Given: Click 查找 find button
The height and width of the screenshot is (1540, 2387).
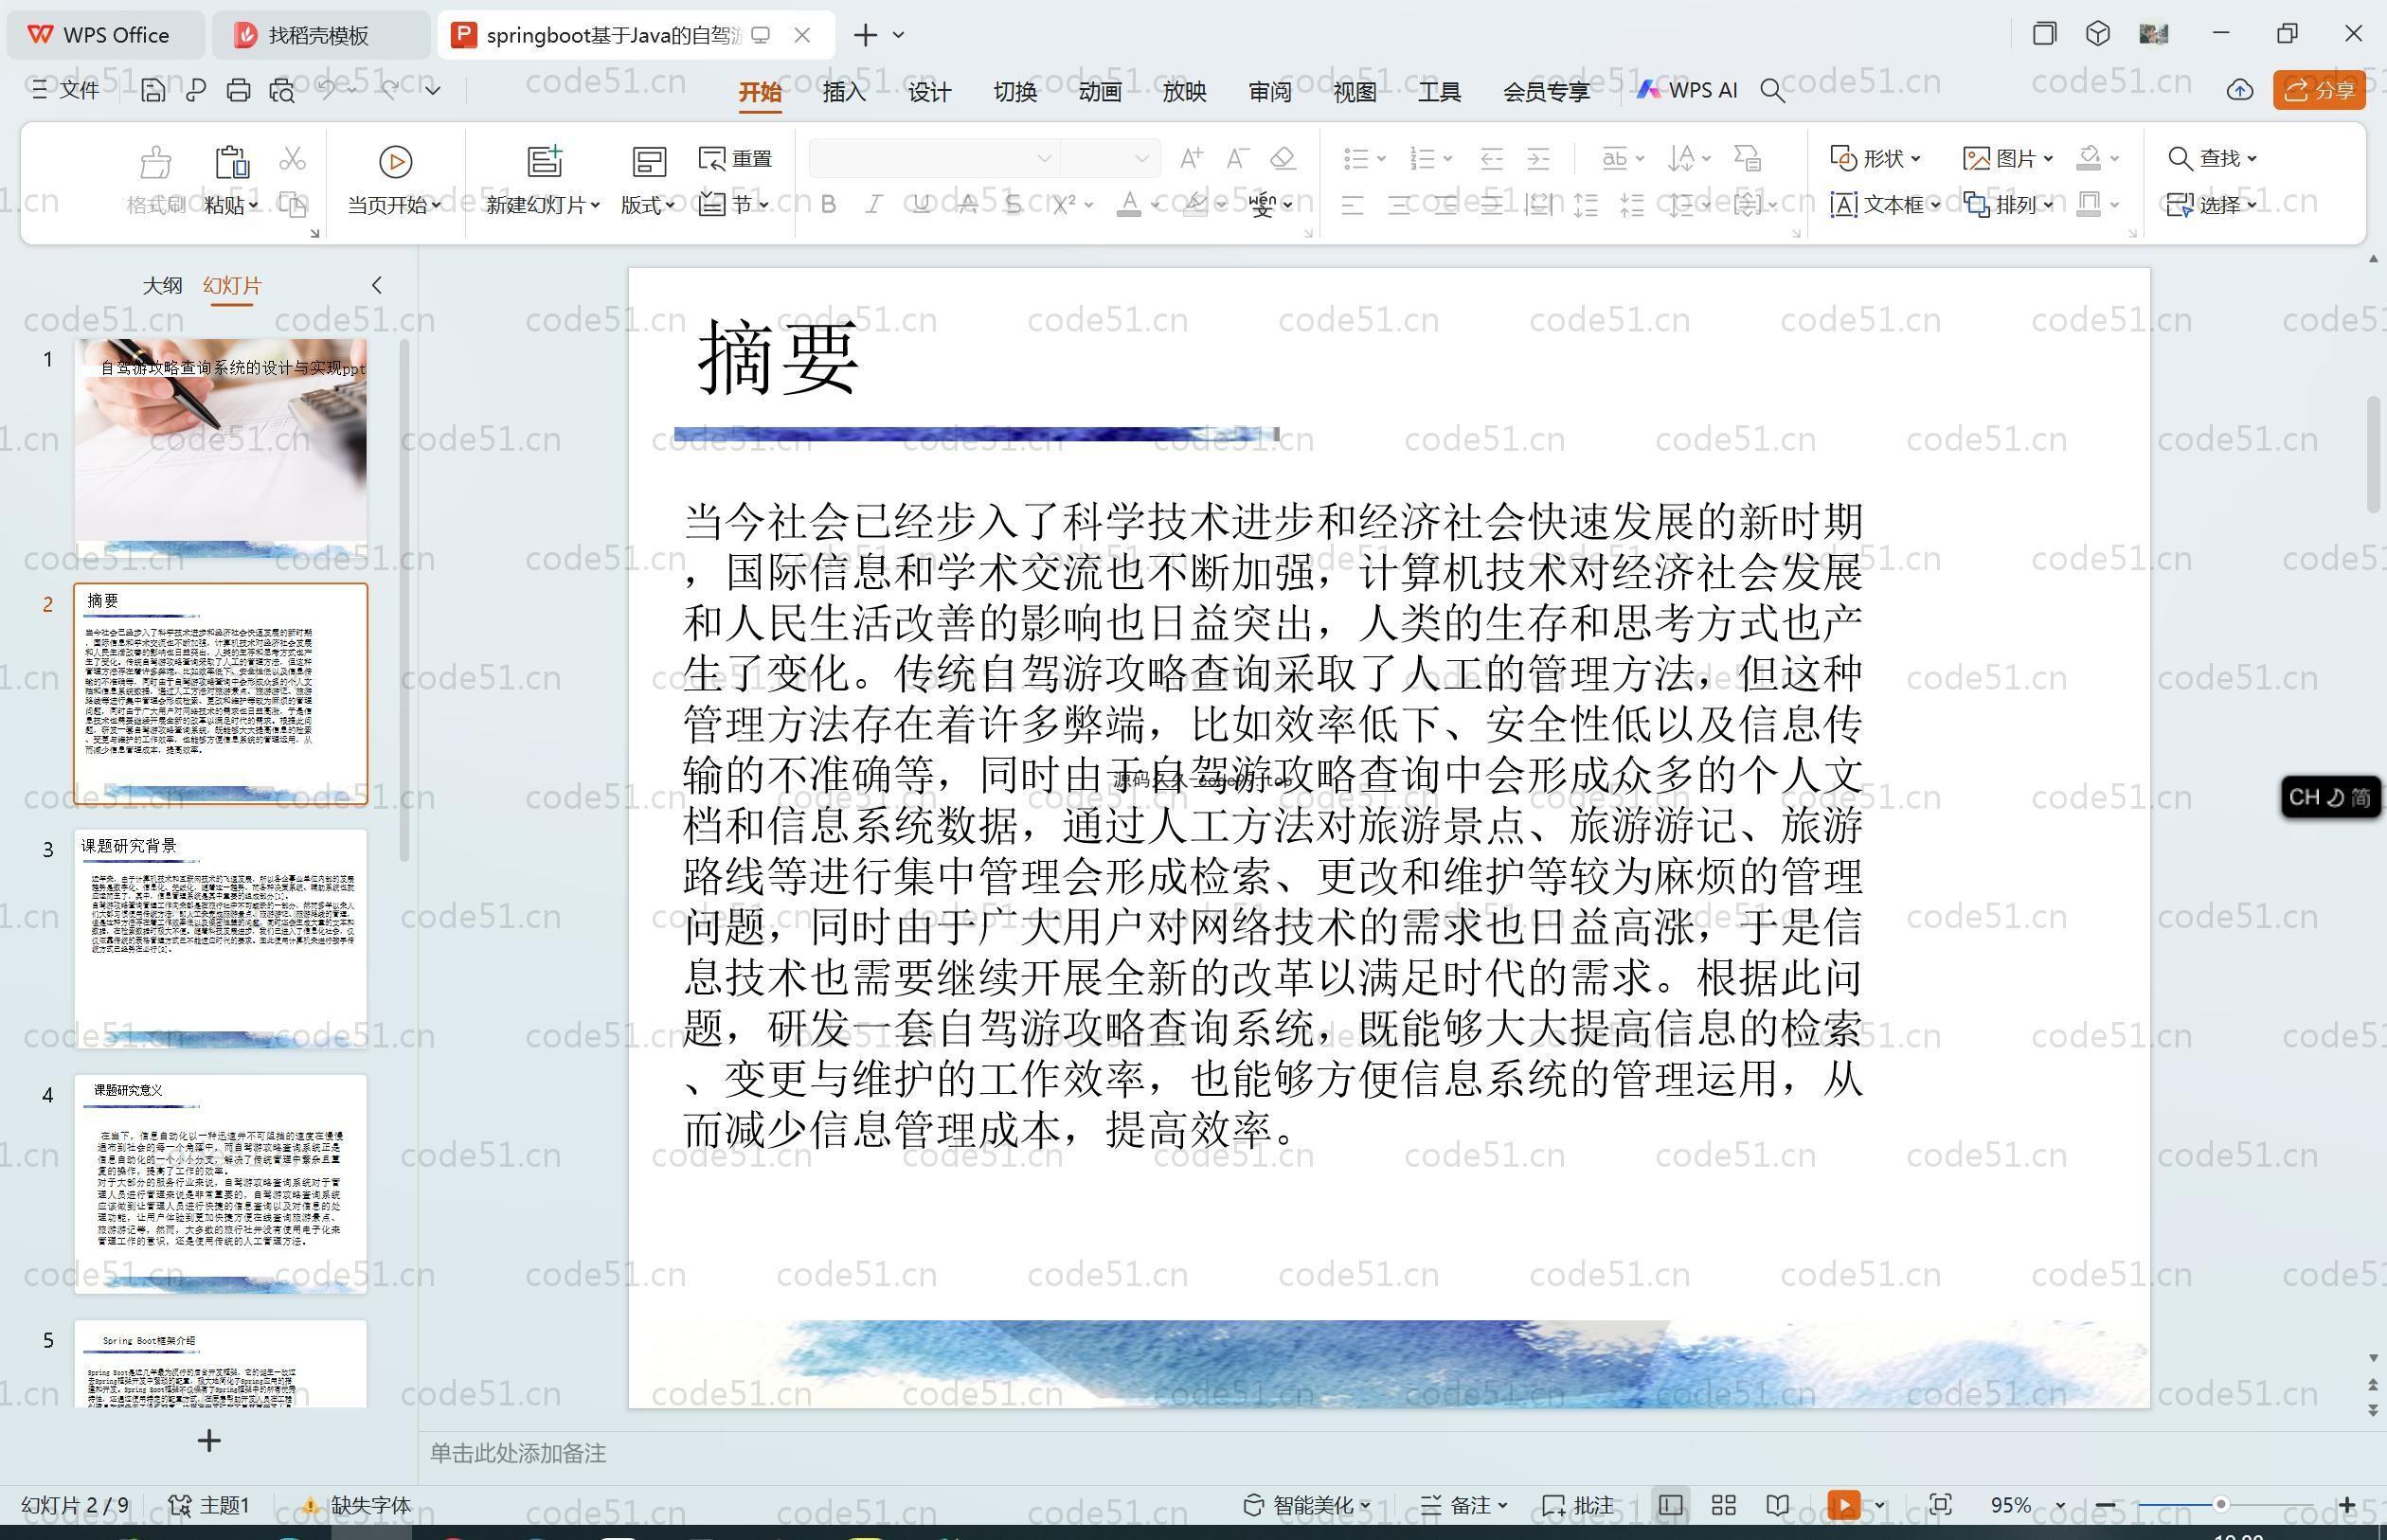Looking at the screenshot, I should click(2212, 158).
